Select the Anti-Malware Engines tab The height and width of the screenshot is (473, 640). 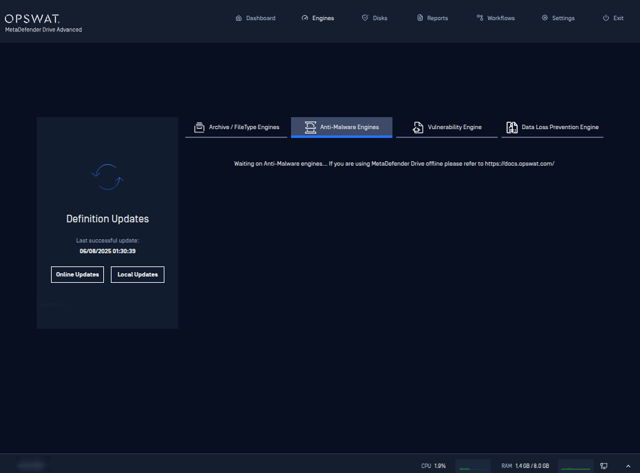tap(342, 127)
